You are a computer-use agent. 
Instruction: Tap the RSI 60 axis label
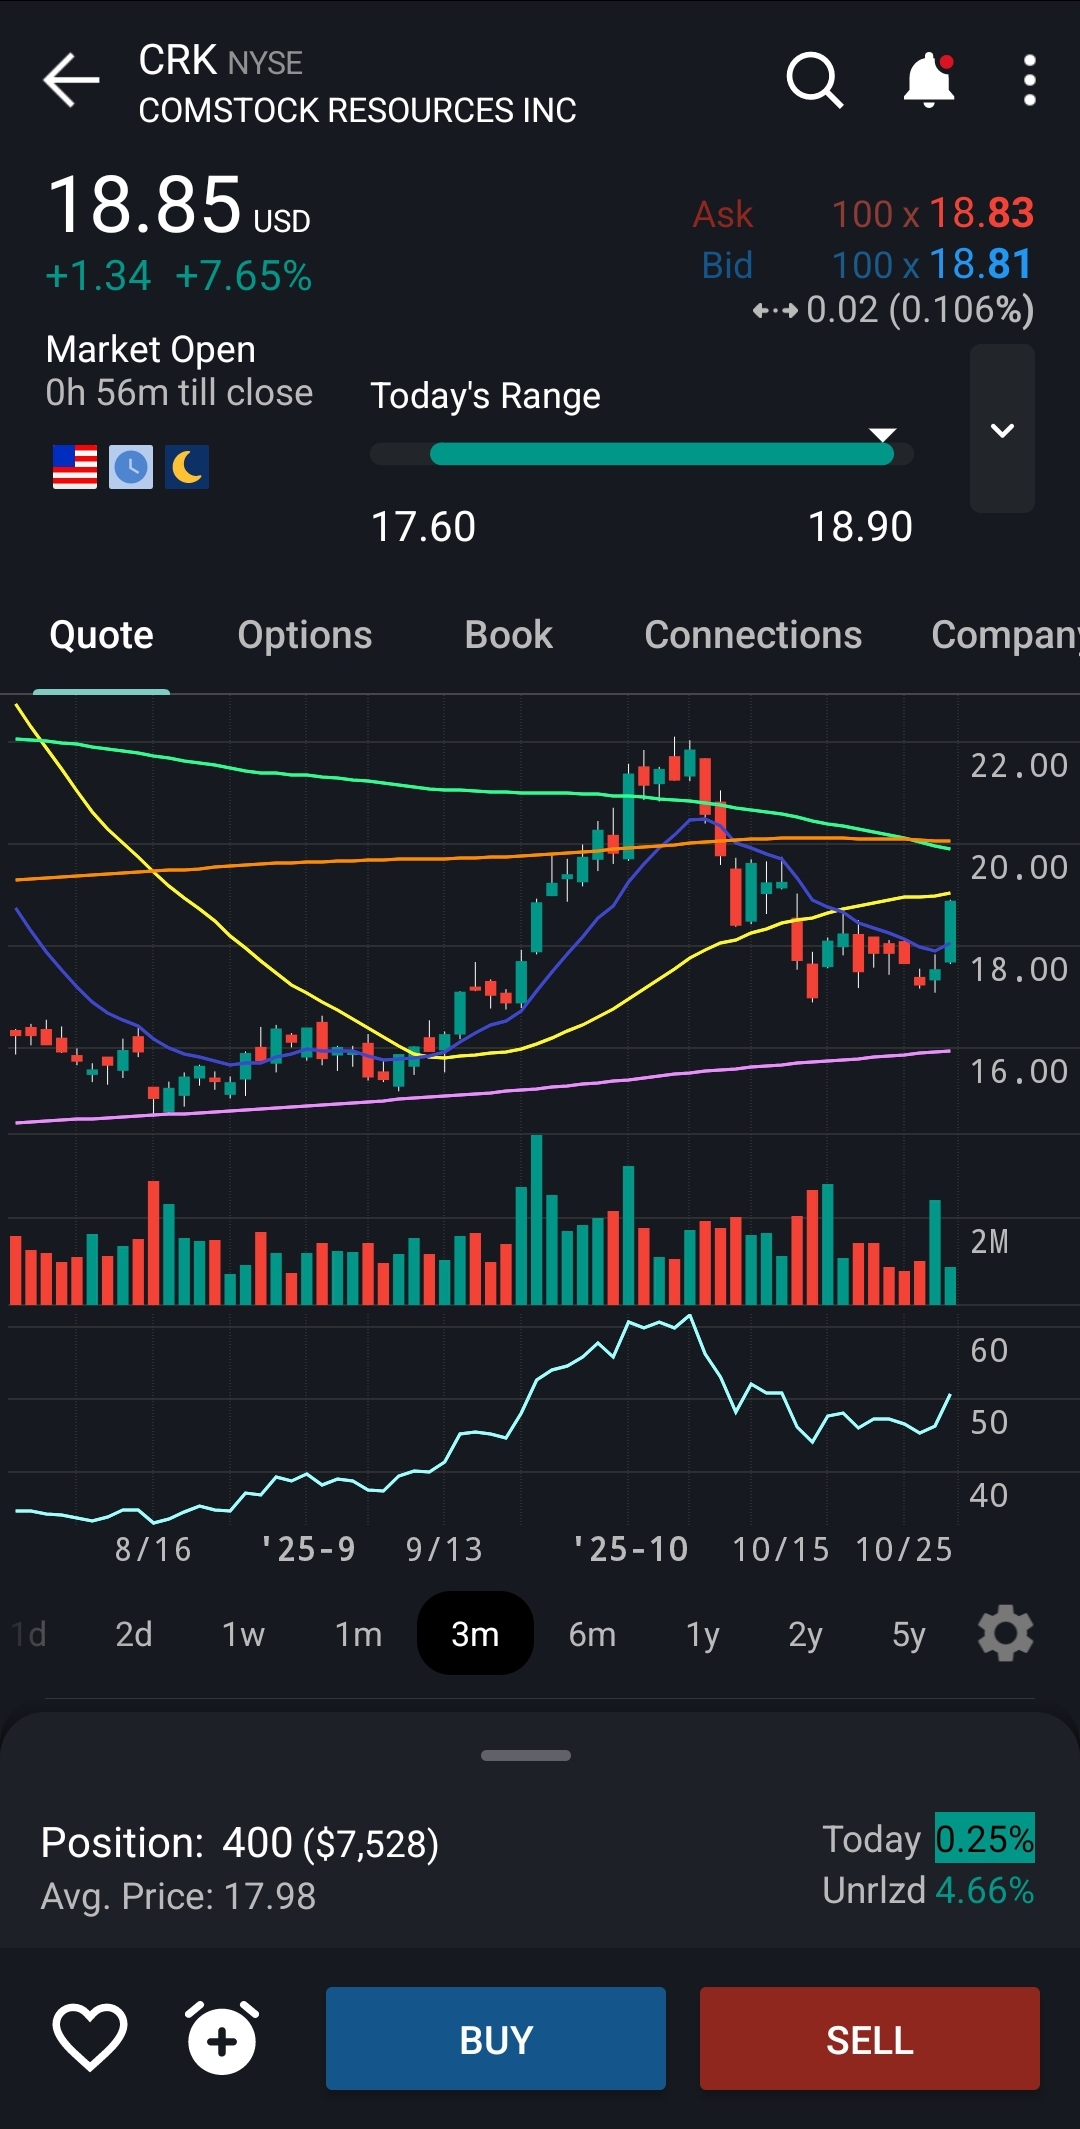[989, 1351]
